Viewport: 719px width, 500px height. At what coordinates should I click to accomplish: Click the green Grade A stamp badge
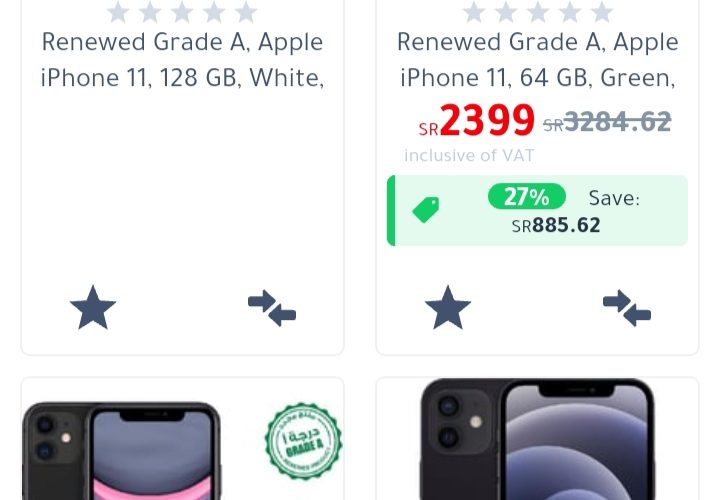(303, 441)
